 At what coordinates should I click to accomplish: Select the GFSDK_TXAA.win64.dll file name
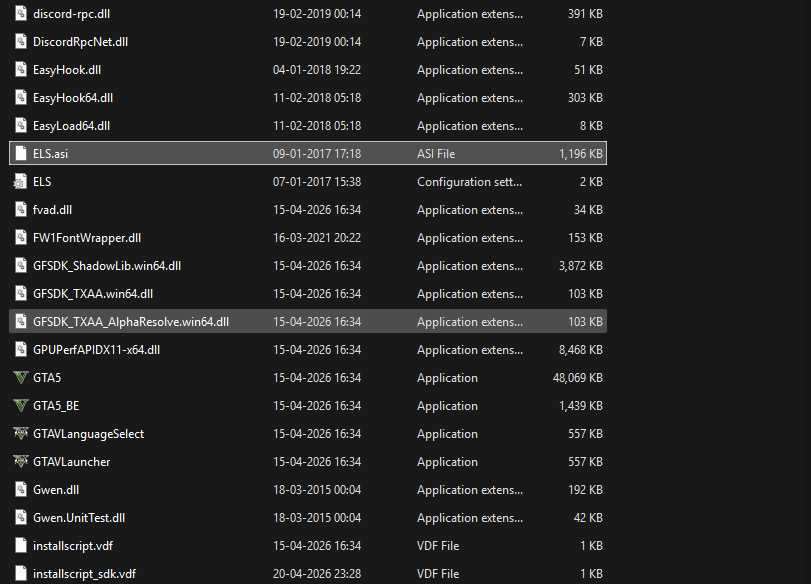tap(93, 294)
